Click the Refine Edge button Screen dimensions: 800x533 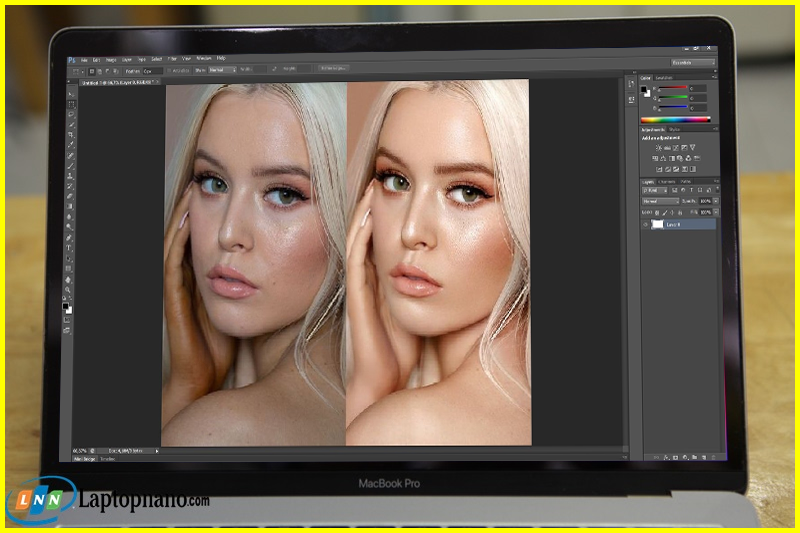coord(333,70)
